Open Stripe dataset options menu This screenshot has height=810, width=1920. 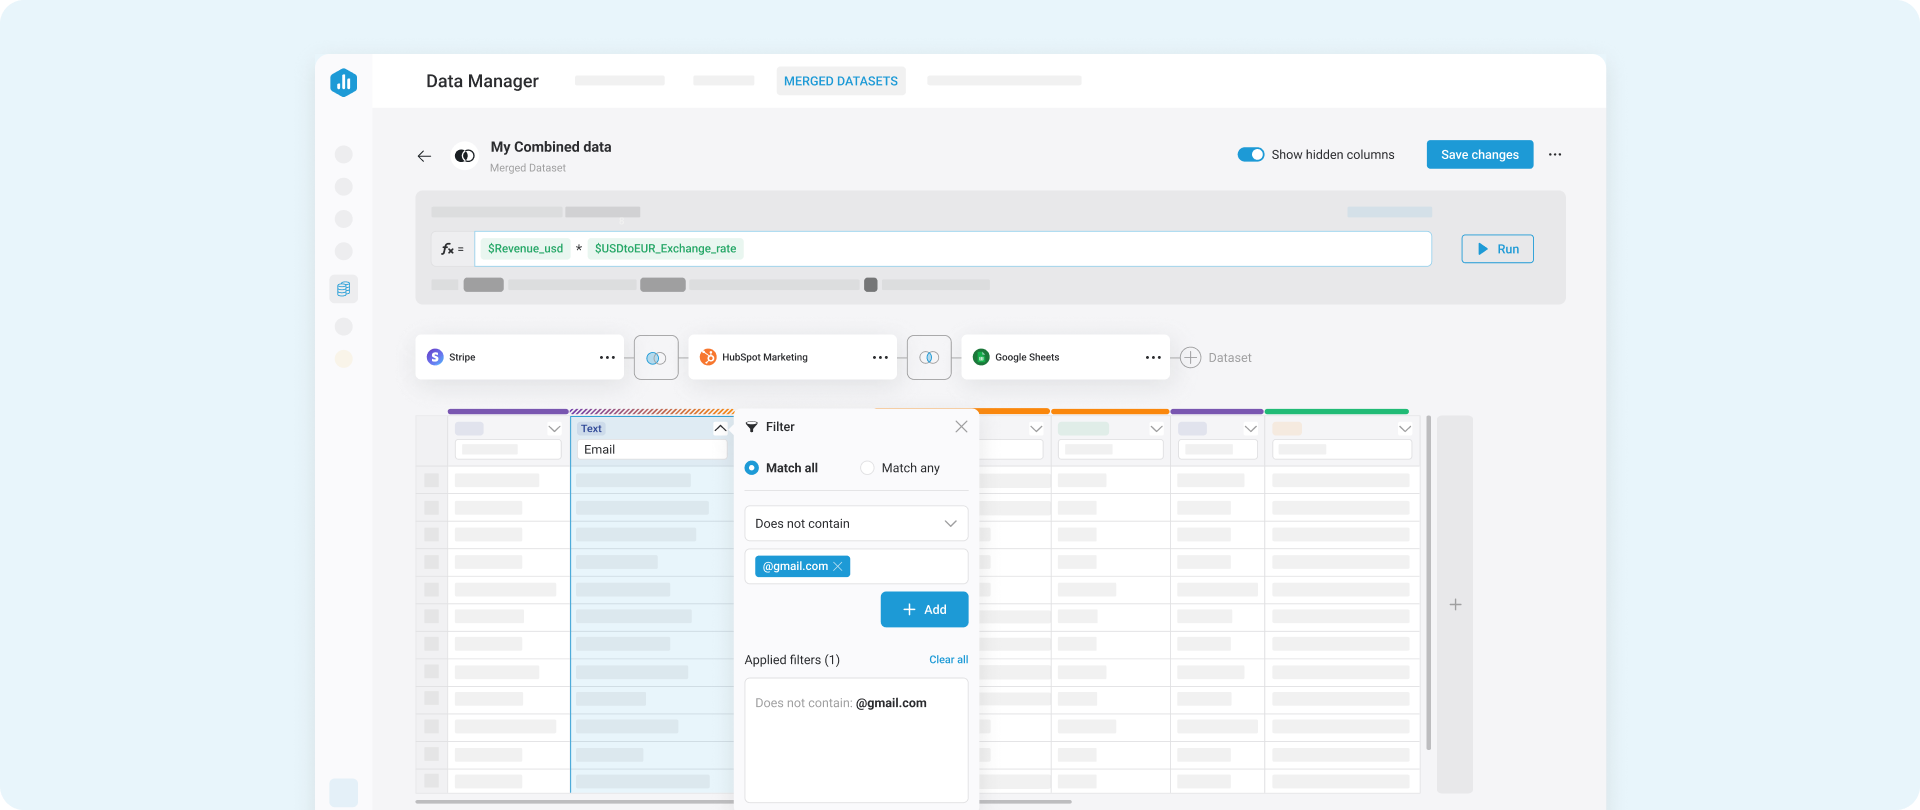pyautogui.click(x=607, y=358)
